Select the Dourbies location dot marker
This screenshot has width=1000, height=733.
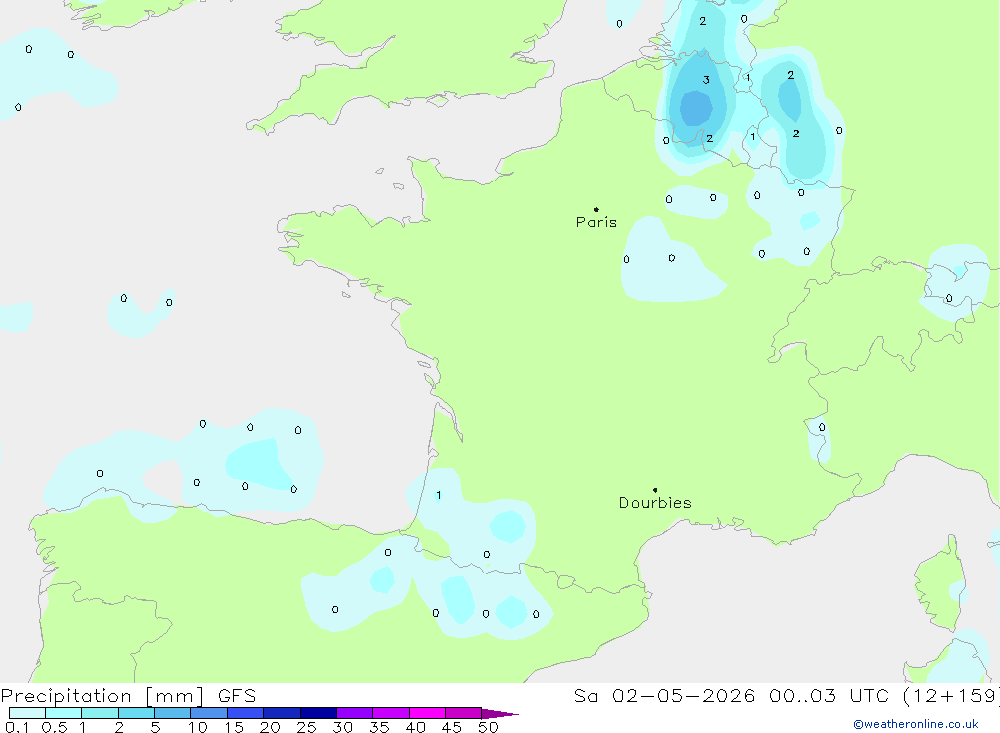click(655, 490)
